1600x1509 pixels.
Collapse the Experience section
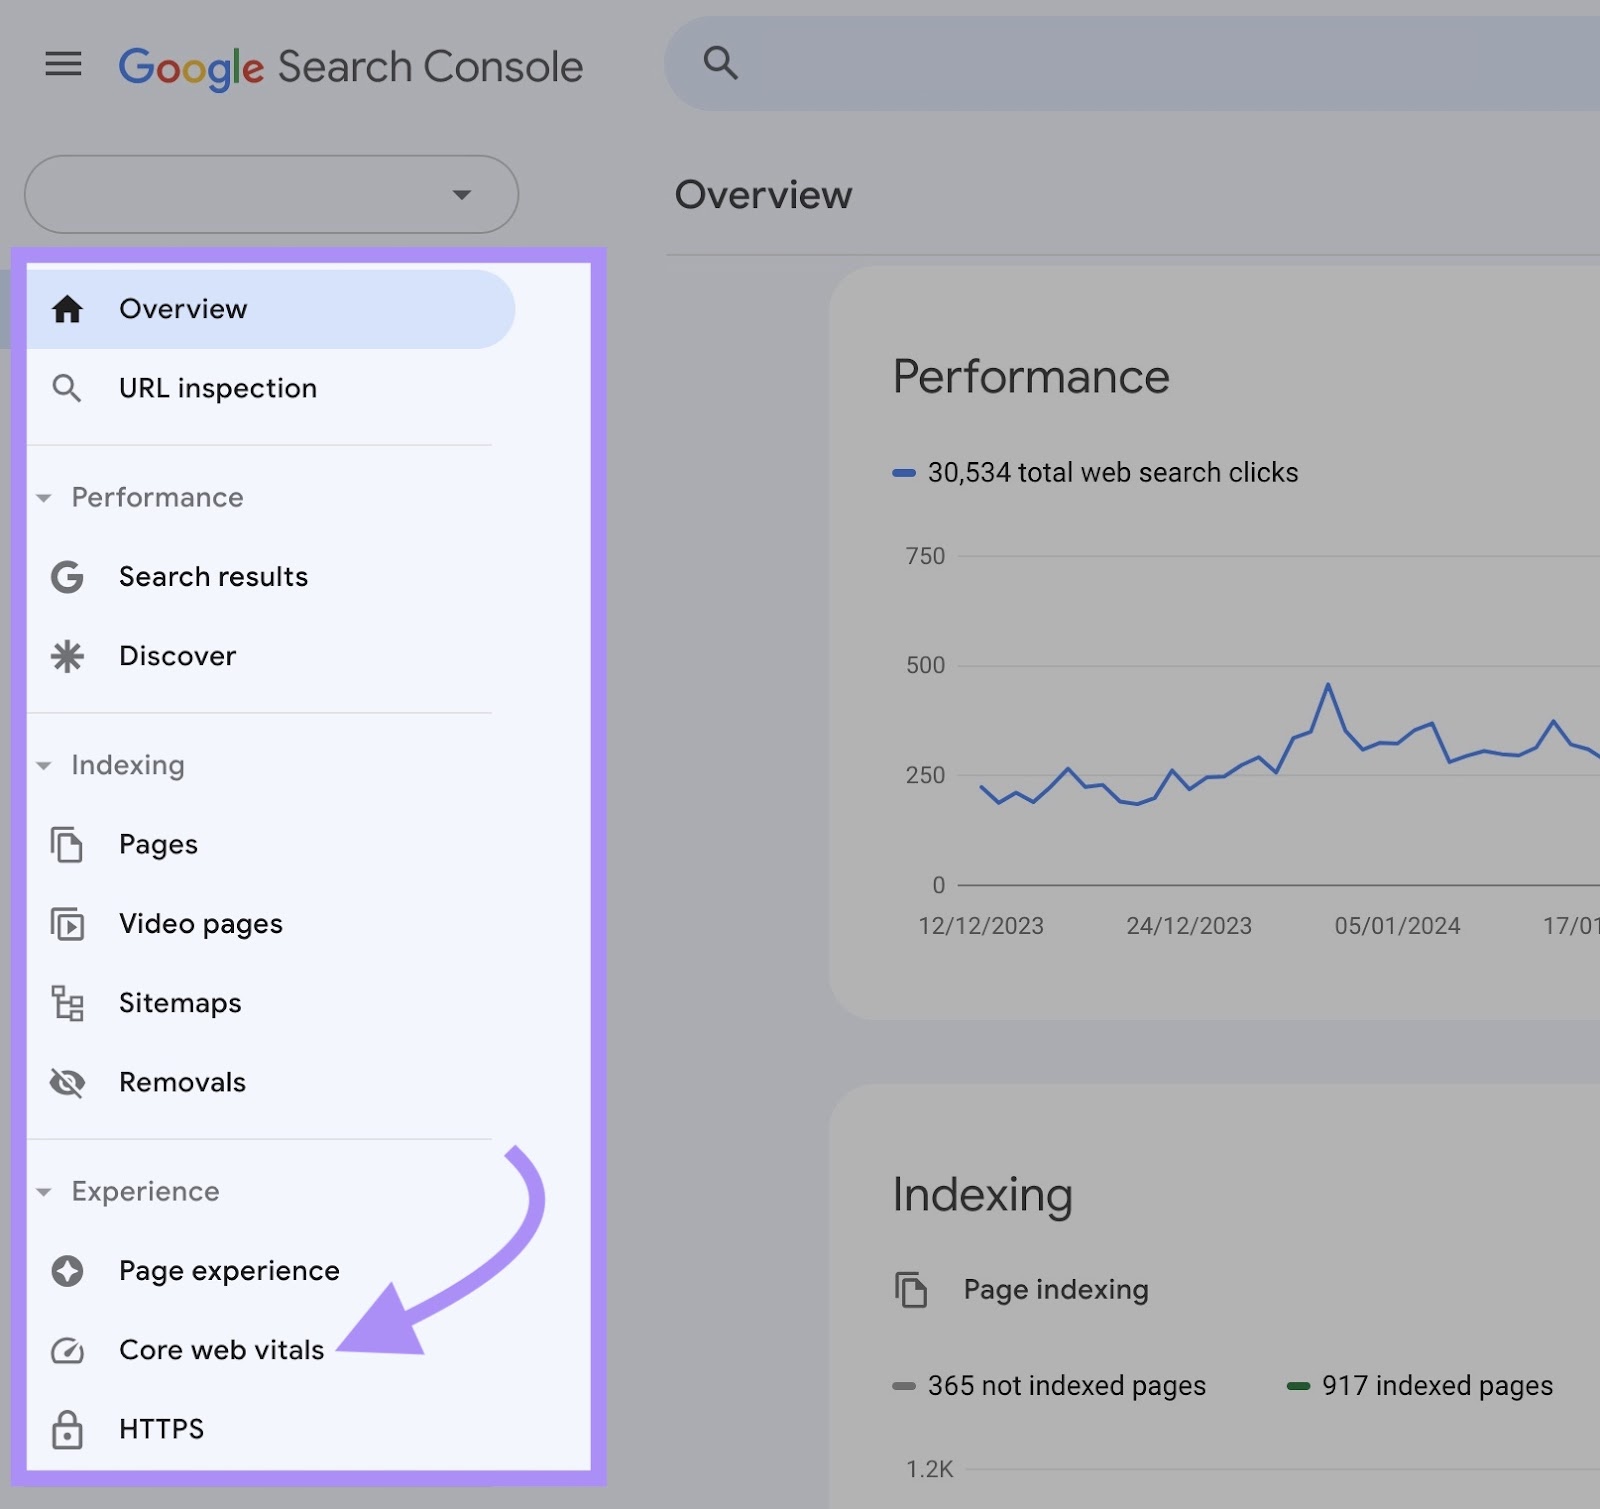click(44, 1191)
